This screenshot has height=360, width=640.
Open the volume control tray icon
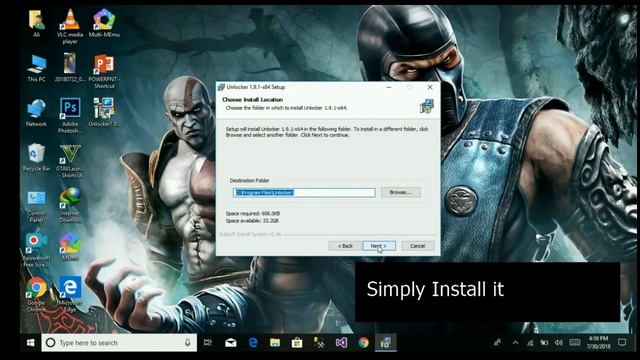coord(559,342)
